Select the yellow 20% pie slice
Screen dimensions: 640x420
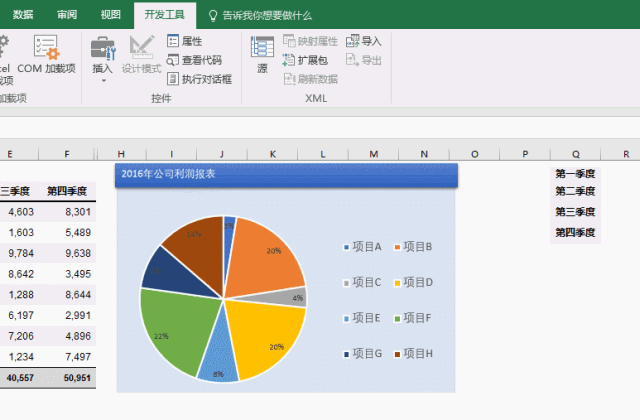[x=265, y=337]
